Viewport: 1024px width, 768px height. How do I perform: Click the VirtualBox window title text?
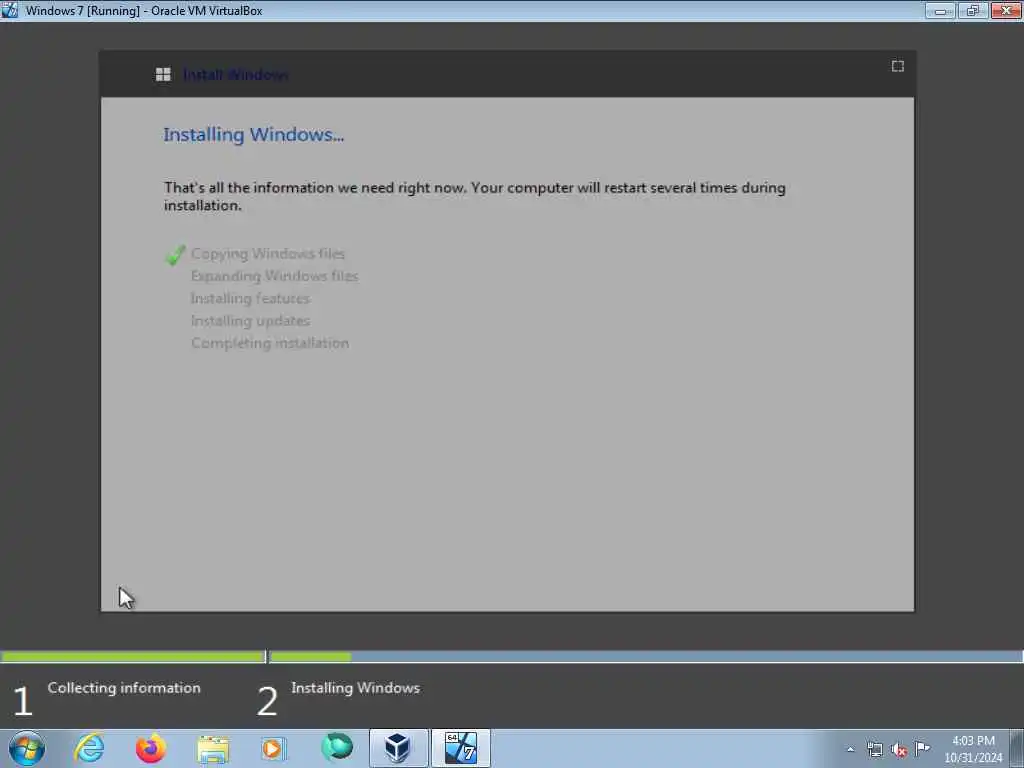144,10
